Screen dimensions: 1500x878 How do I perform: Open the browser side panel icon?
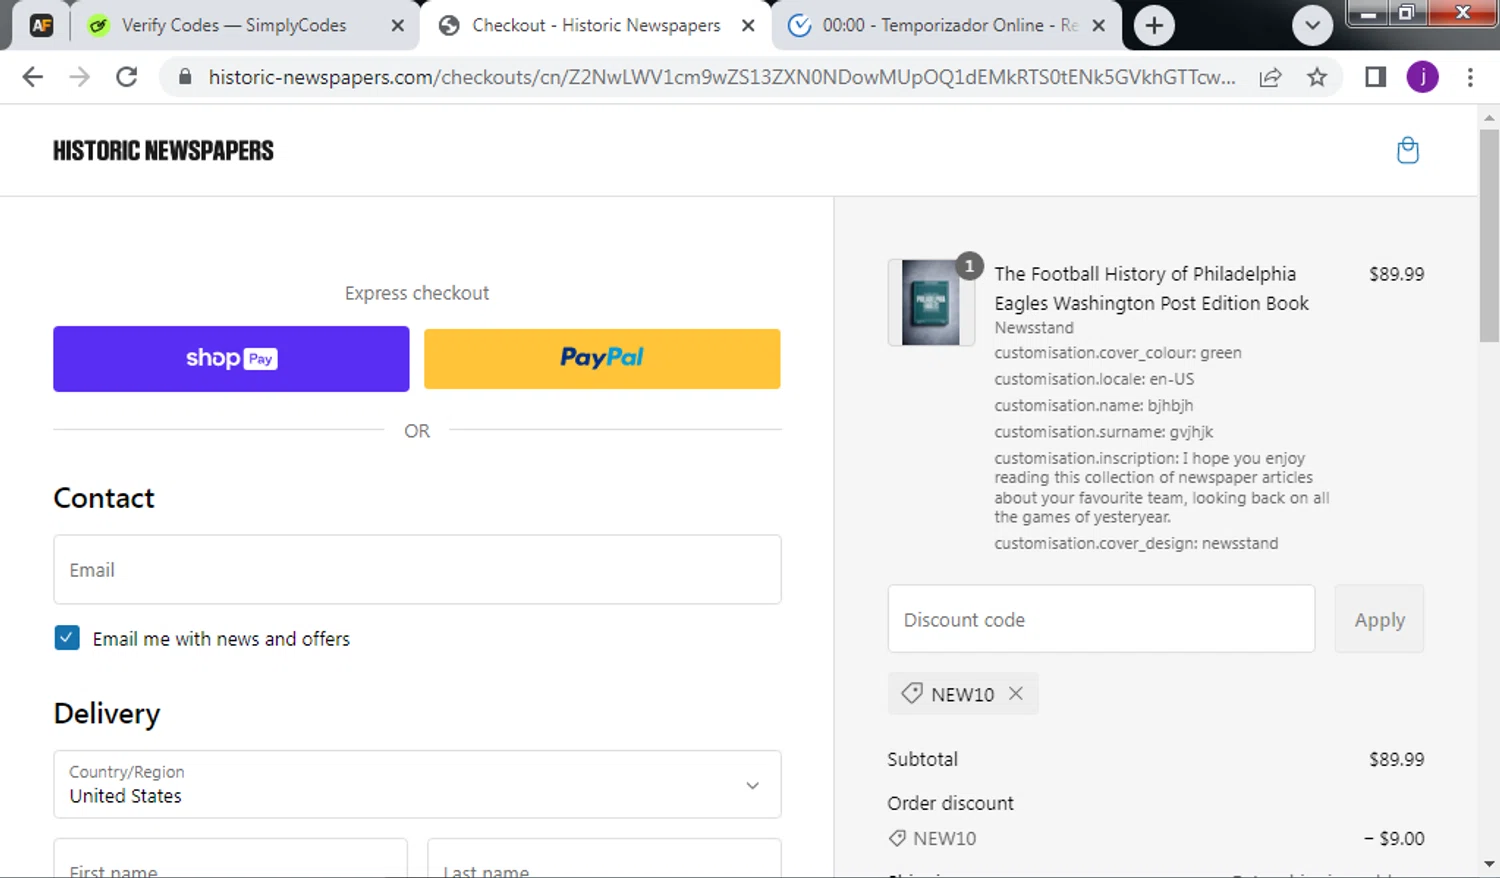[1375, 77]
